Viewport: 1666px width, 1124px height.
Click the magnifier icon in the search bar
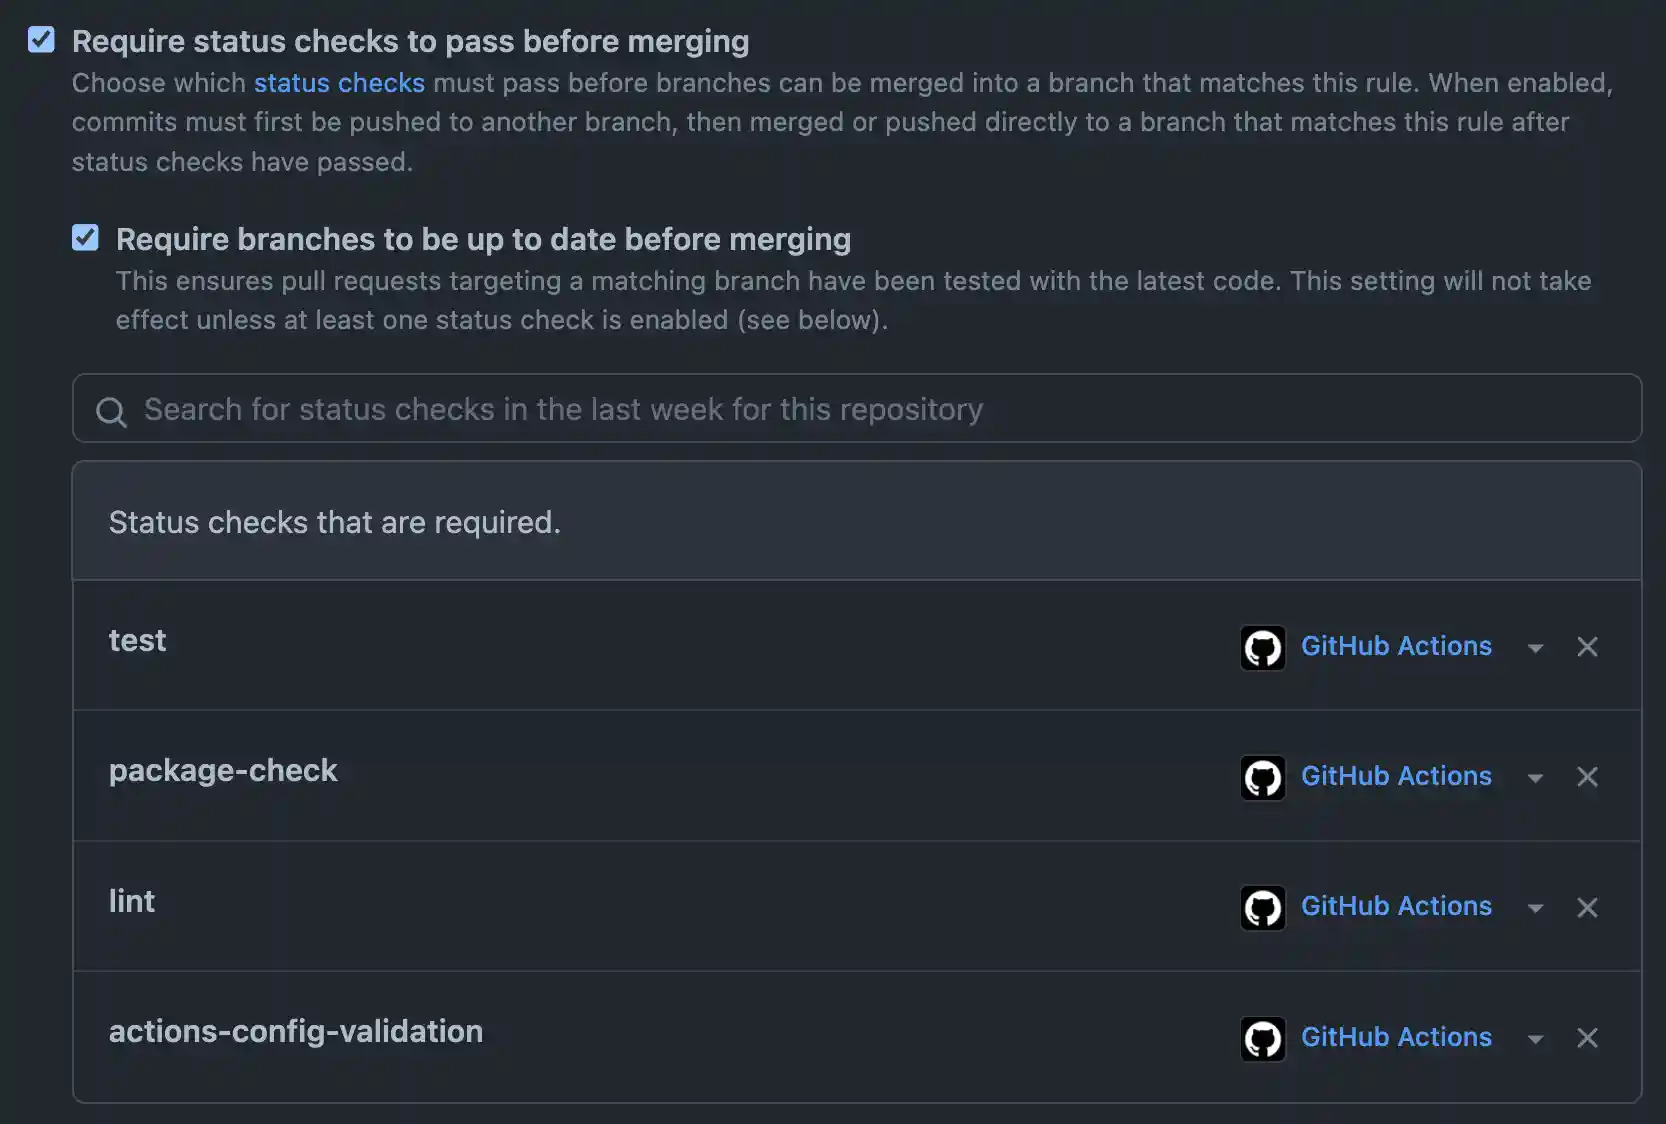pyautogui.click(x=110, y=410)
